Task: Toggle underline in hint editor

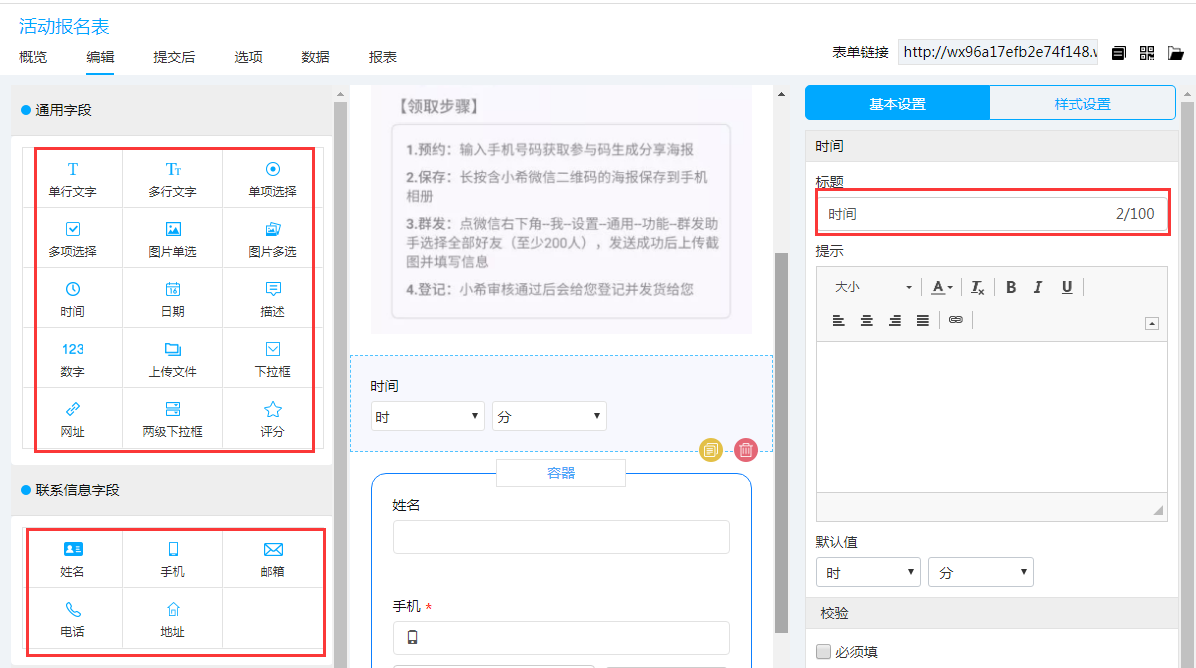Action: (x=1066, y=287)
